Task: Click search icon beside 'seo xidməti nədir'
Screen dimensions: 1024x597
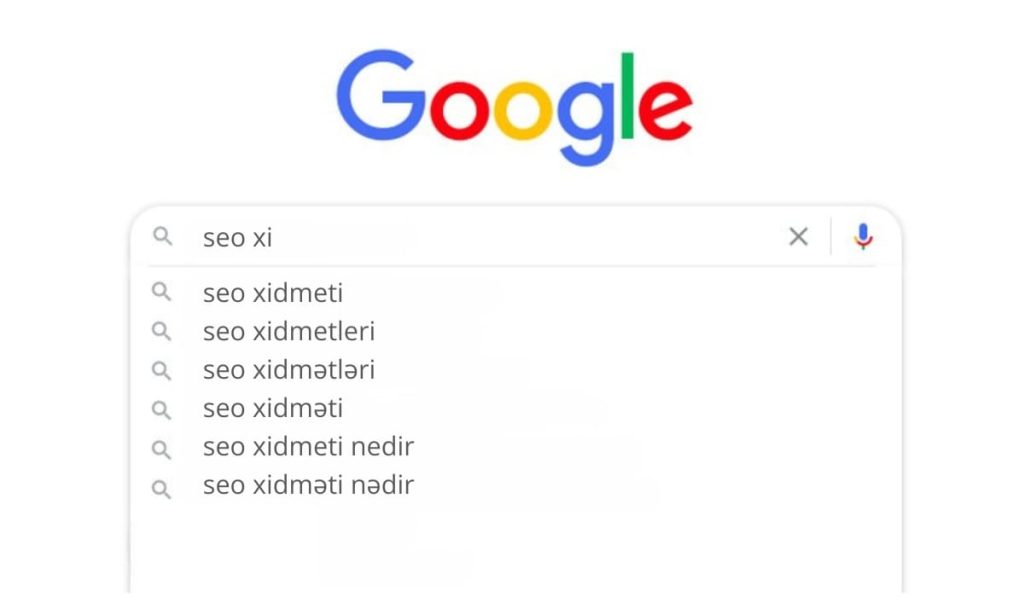Action: (162, 487)
